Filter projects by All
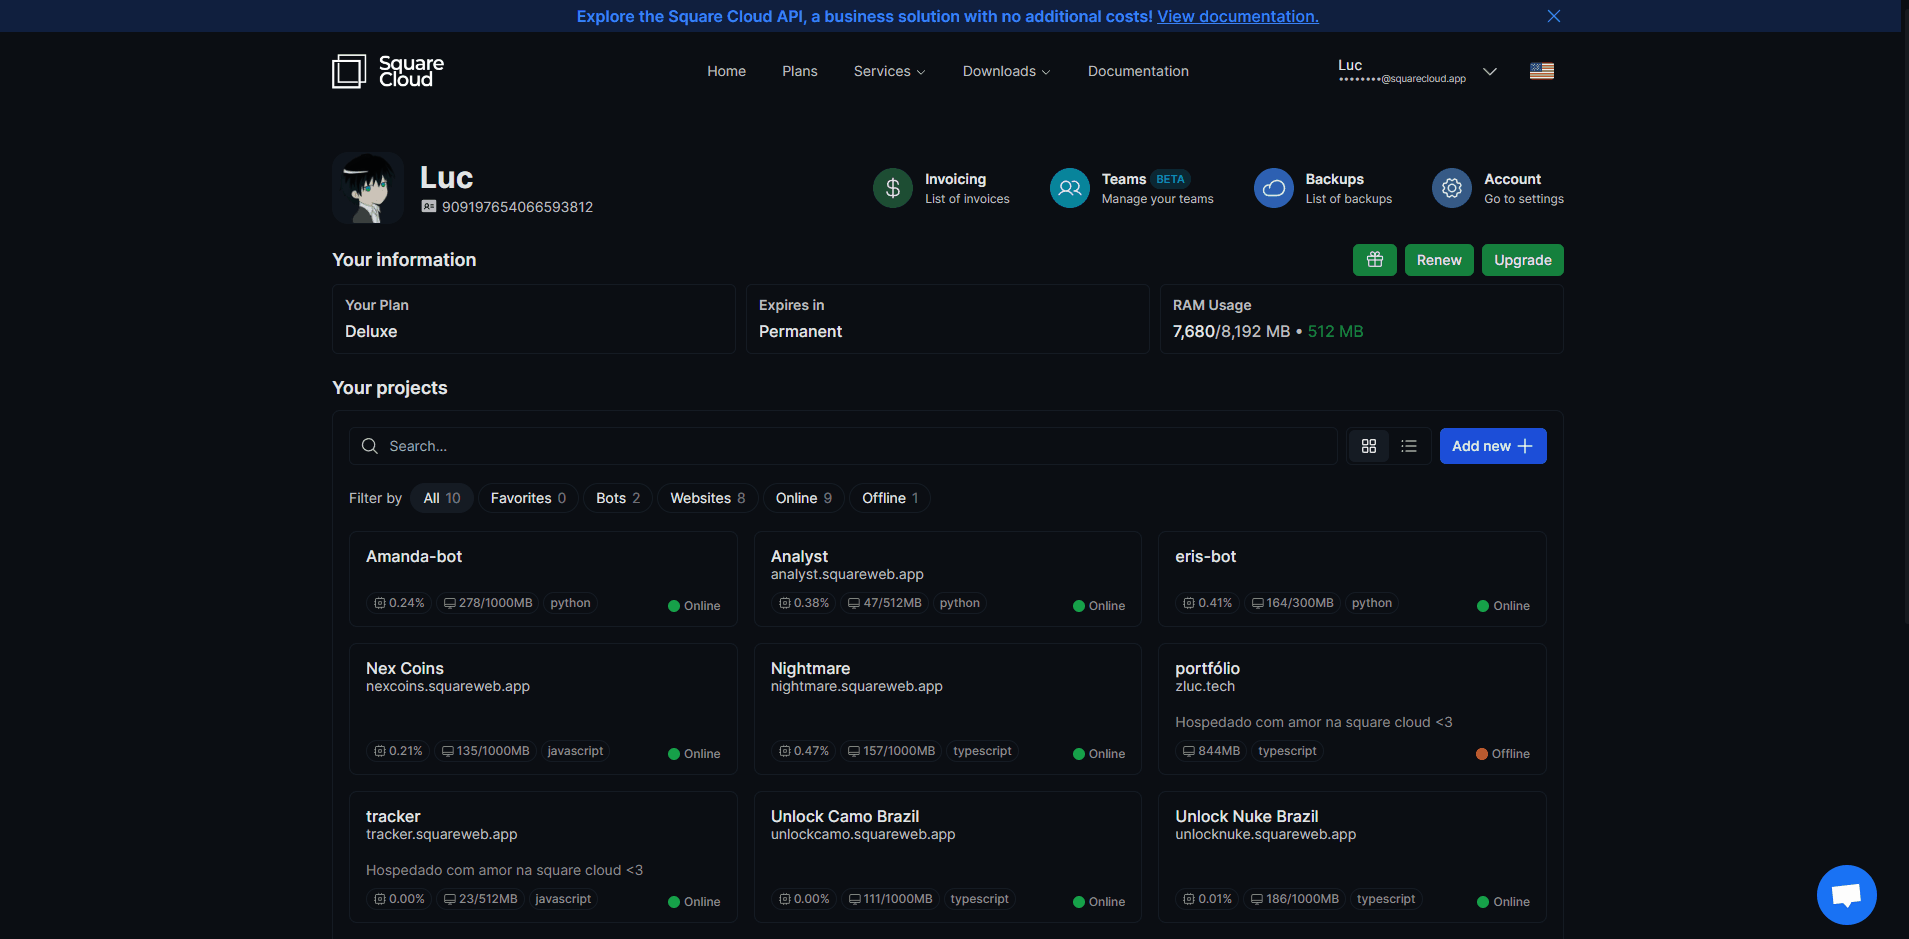 pyautogui.click(x=442, y=498)
